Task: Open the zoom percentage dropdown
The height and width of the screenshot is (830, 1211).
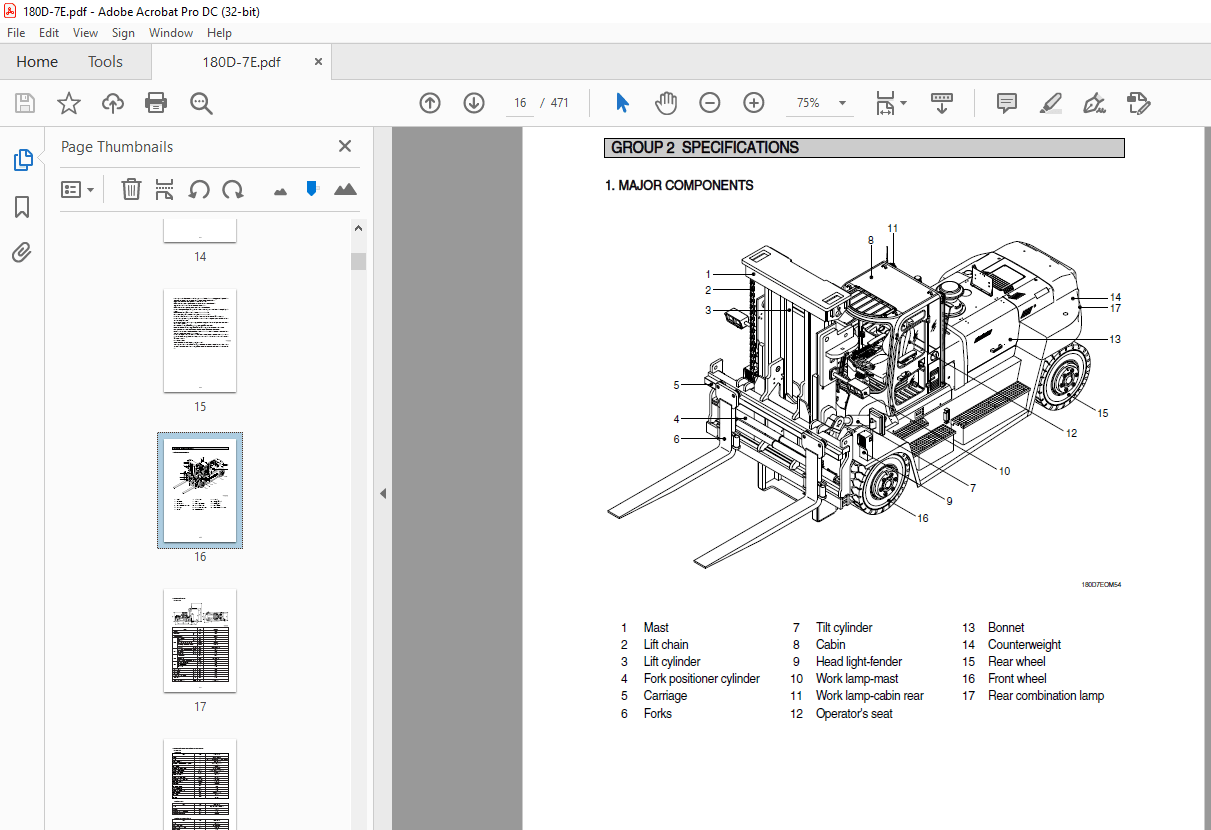Action: coord(841,103)
